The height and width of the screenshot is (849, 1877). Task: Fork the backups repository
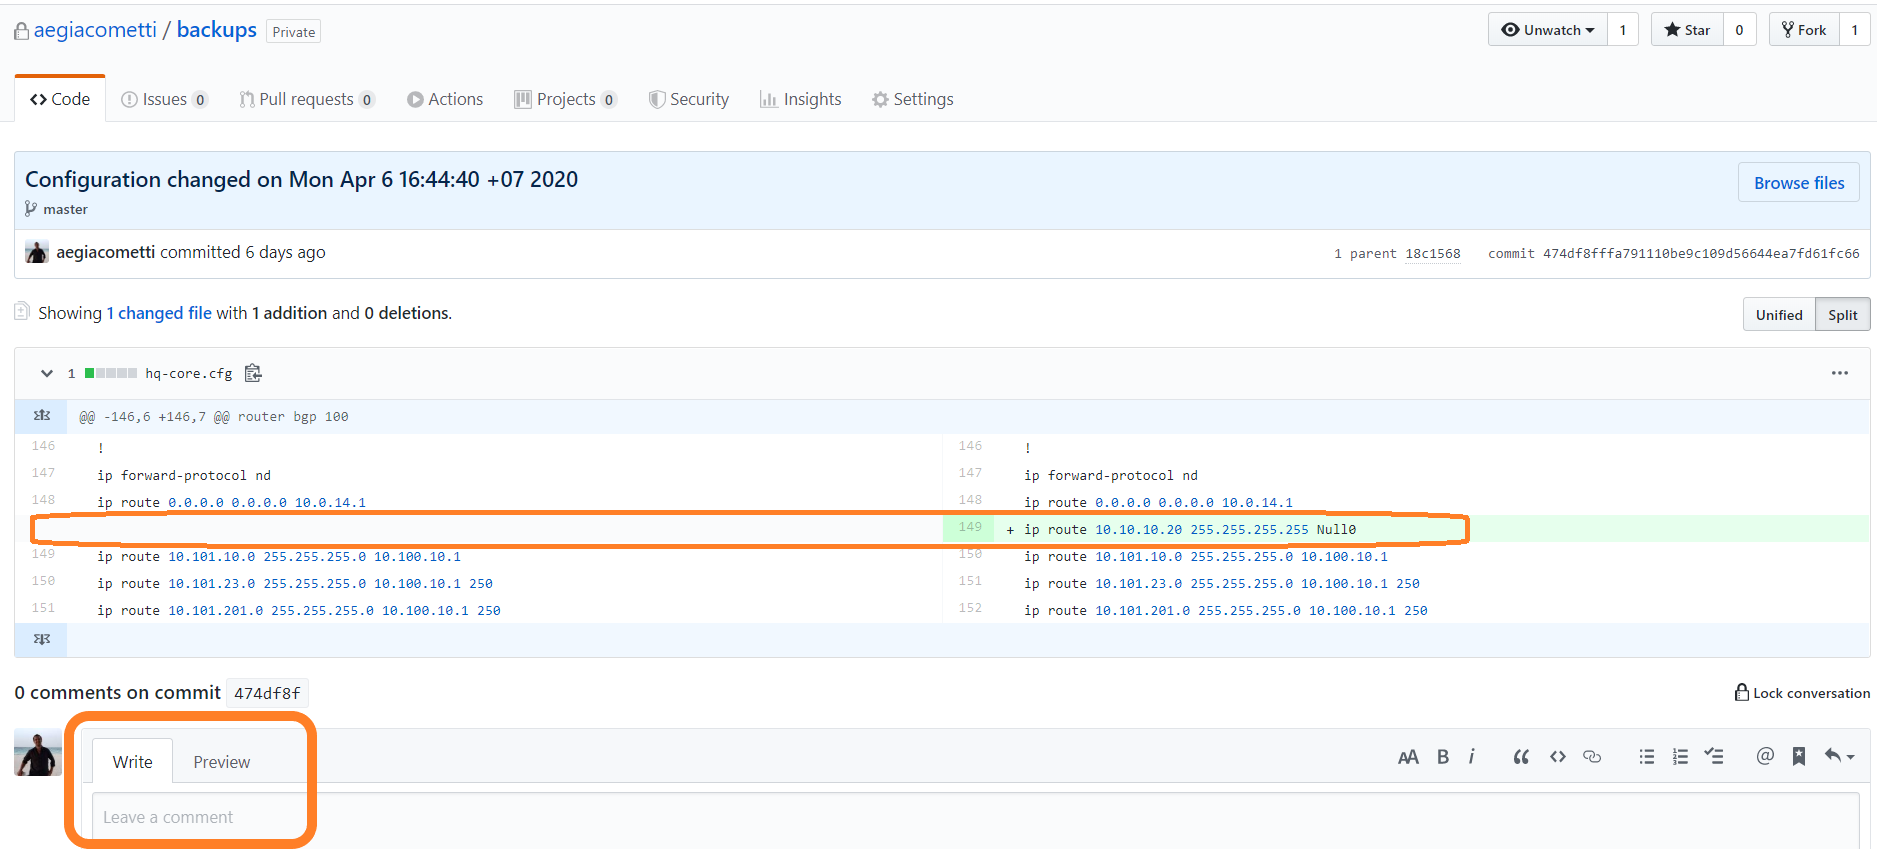coord(1804,30)
